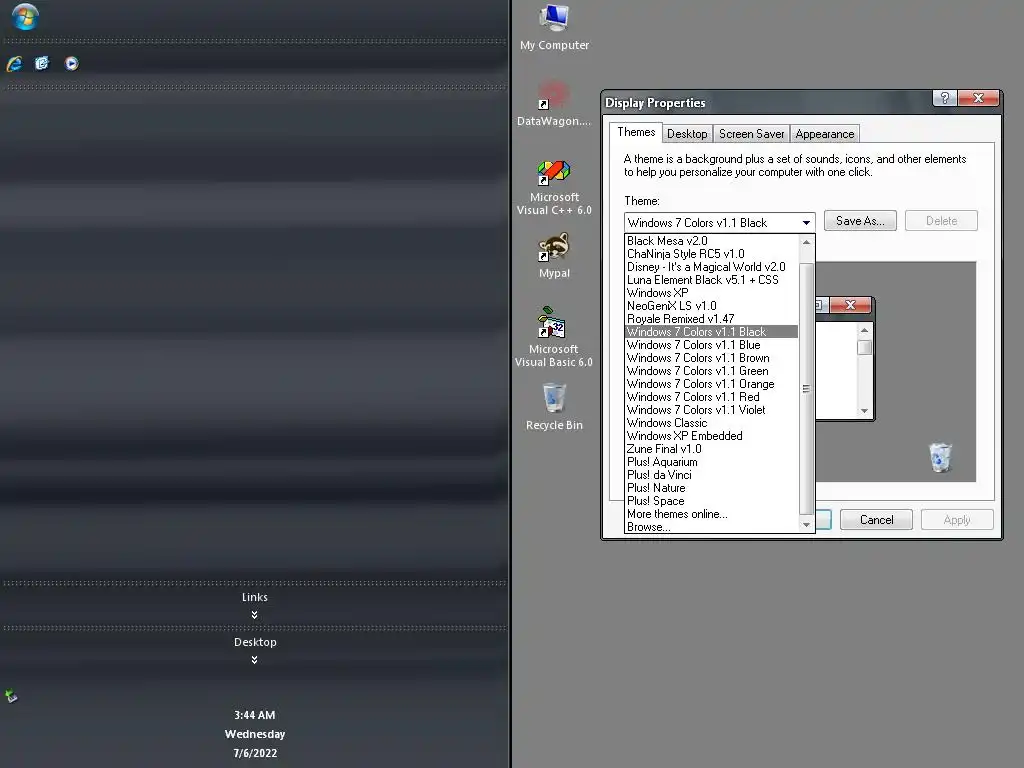Select Plus! Aquarium theme

coord(711,462)
